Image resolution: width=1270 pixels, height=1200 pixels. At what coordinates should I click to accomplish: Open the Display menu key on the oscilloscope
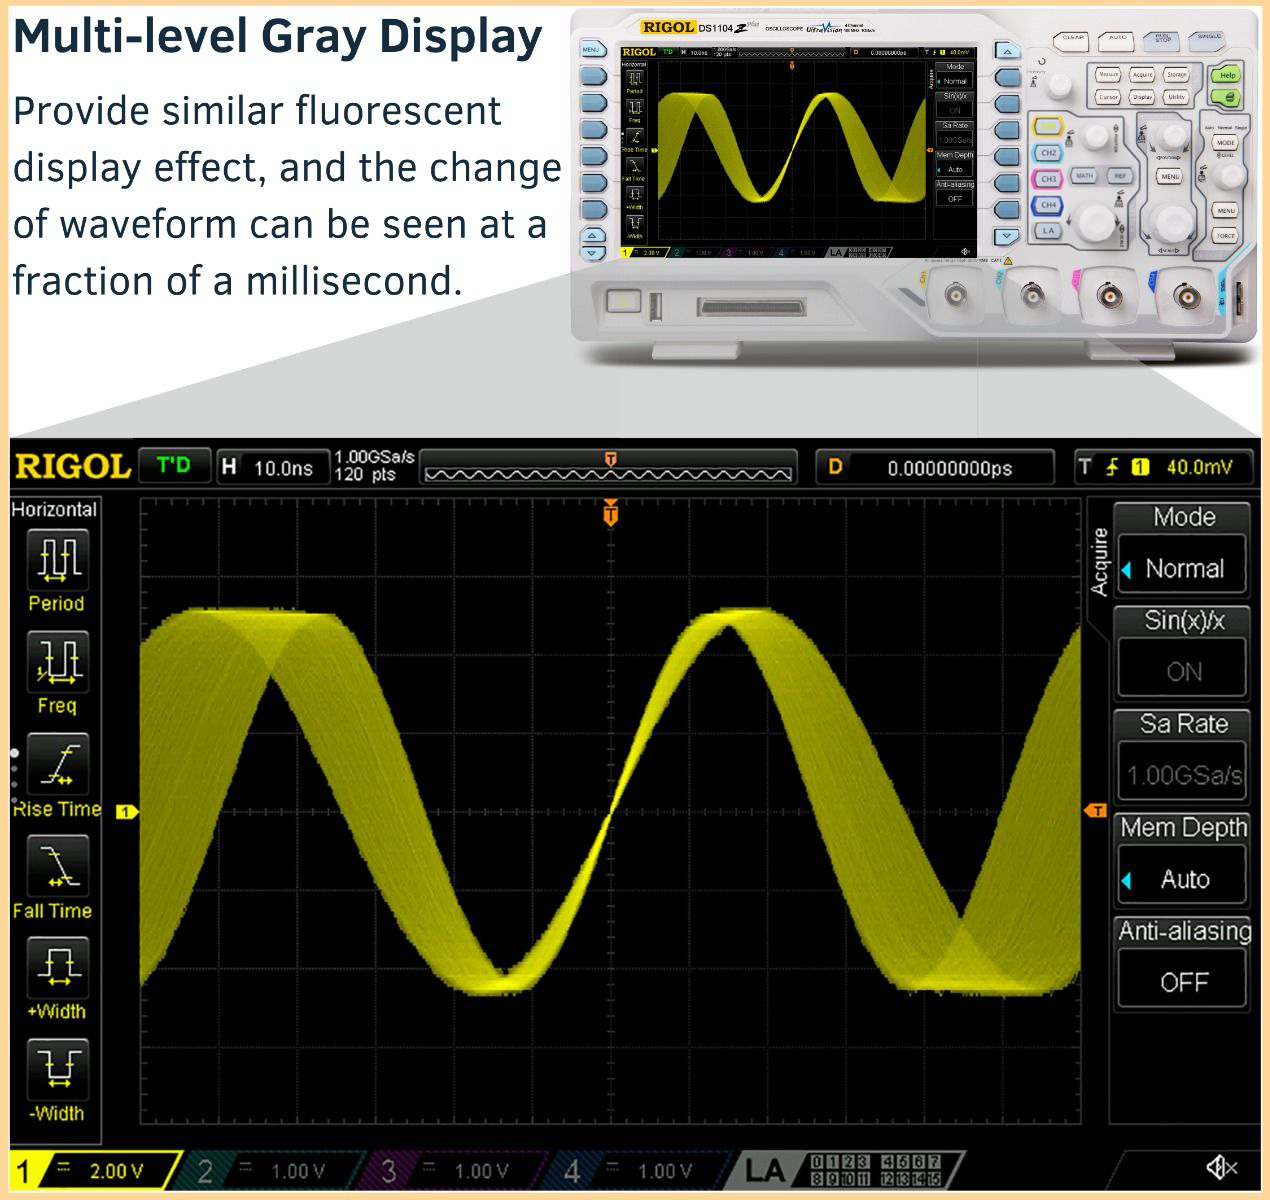tap(1142, 98)
